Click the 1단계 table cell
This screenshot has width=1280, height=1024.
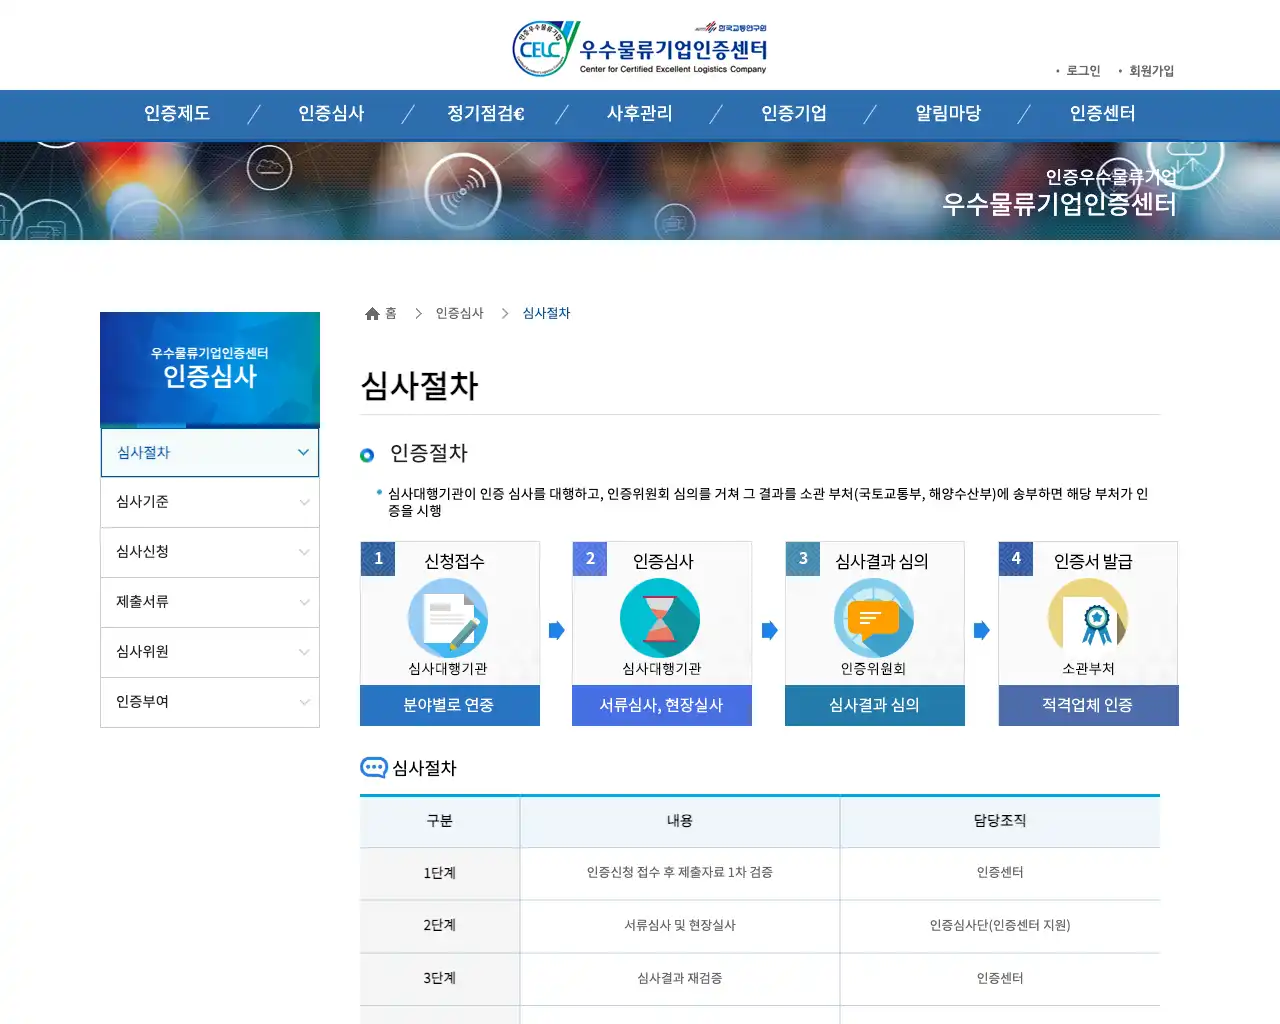click(440, 873)
